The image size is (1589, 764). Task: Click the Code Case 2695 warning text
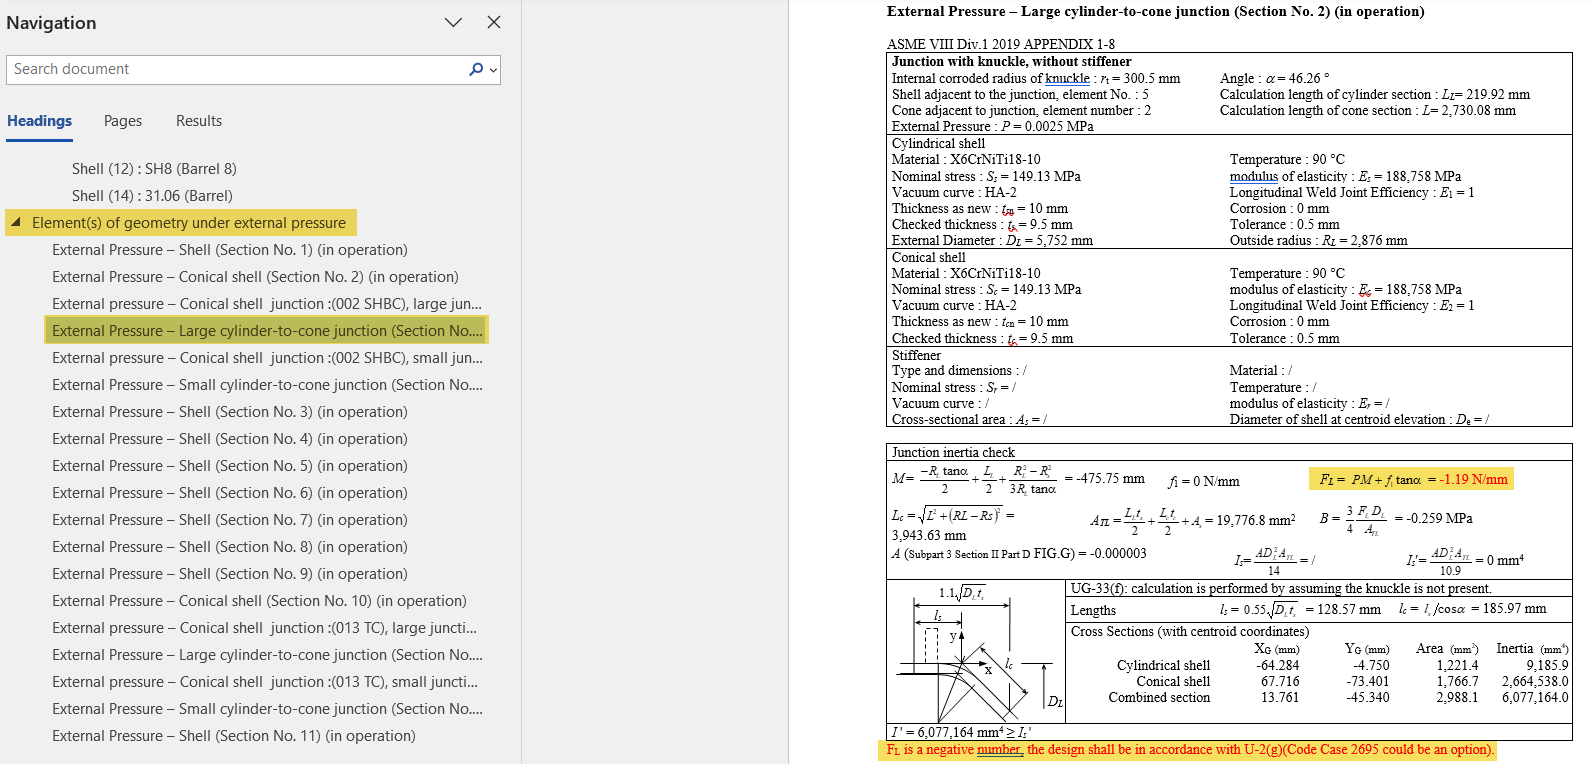point(1190,750)
